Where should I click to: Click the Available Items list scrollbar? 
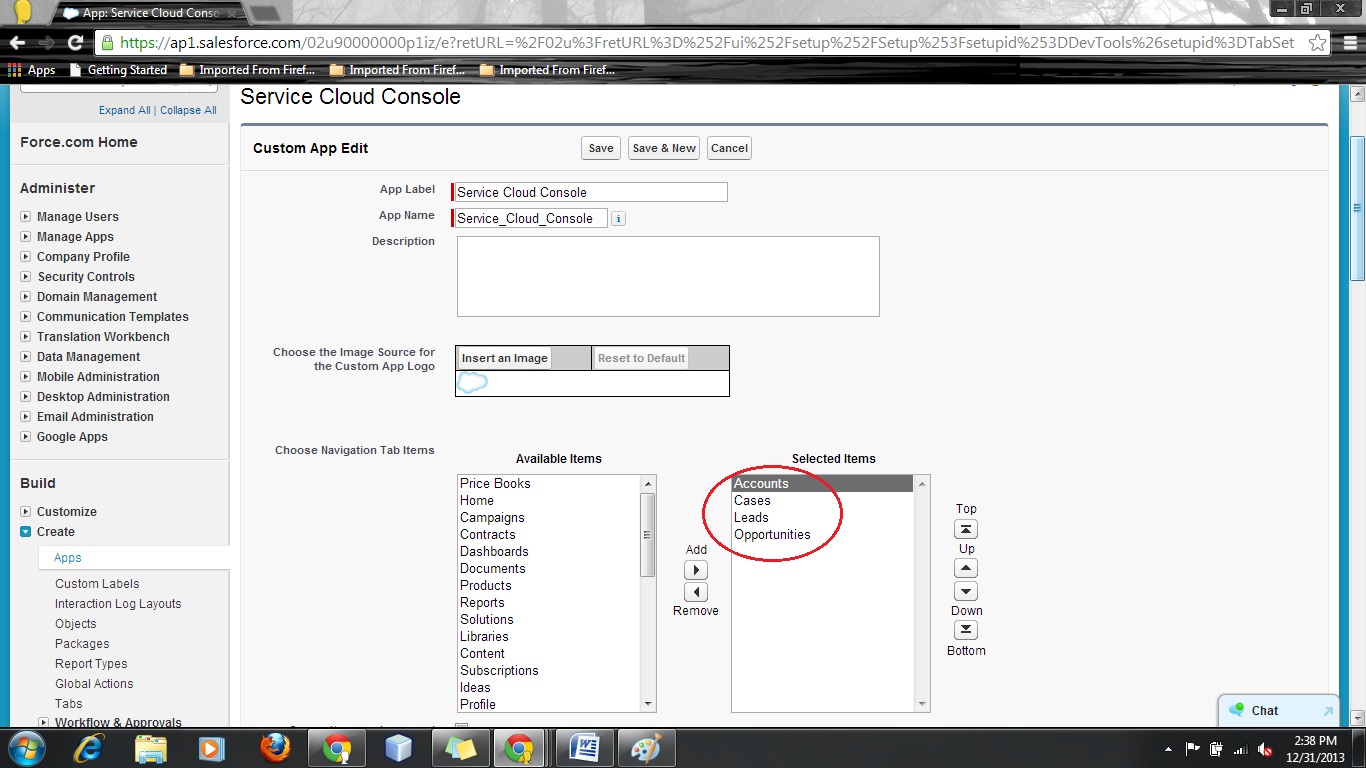click(648, 593)
